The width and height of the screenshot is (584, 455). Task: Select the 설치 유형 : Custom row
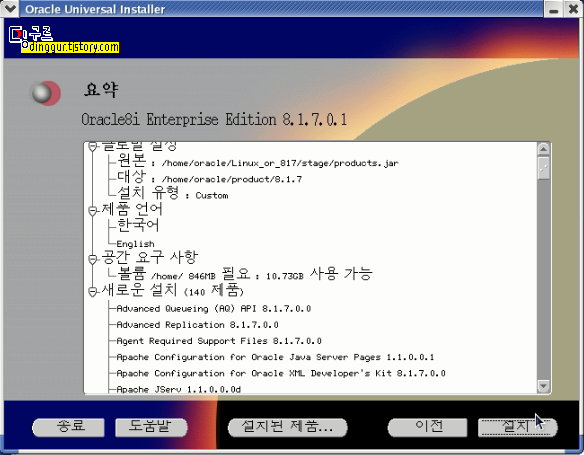[x=172, y=193]
